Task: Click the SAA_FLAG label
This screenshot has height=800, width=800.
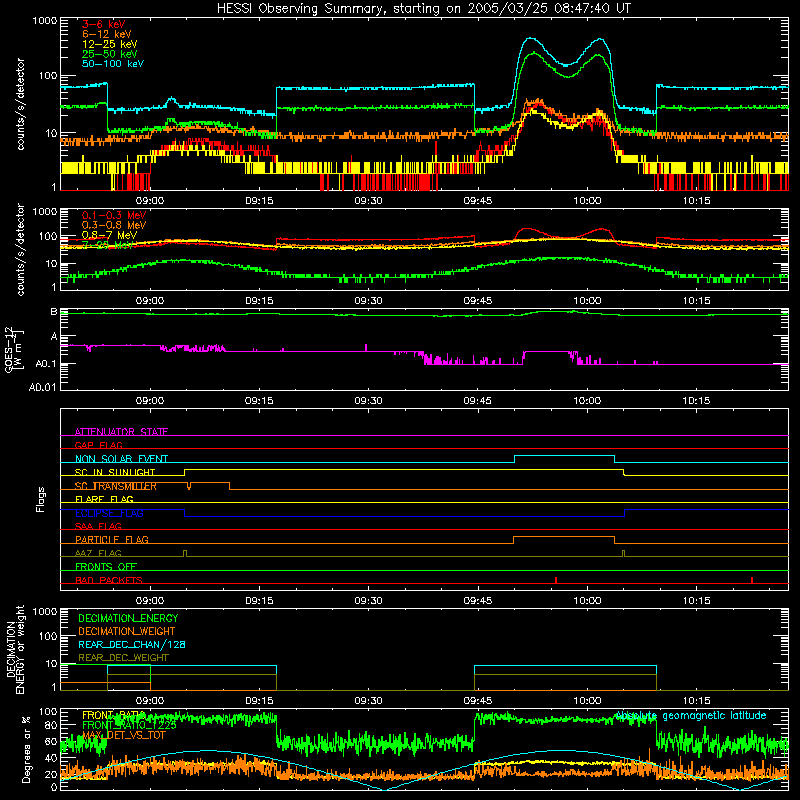Action: pyautogui.click(x=98, y=526)
